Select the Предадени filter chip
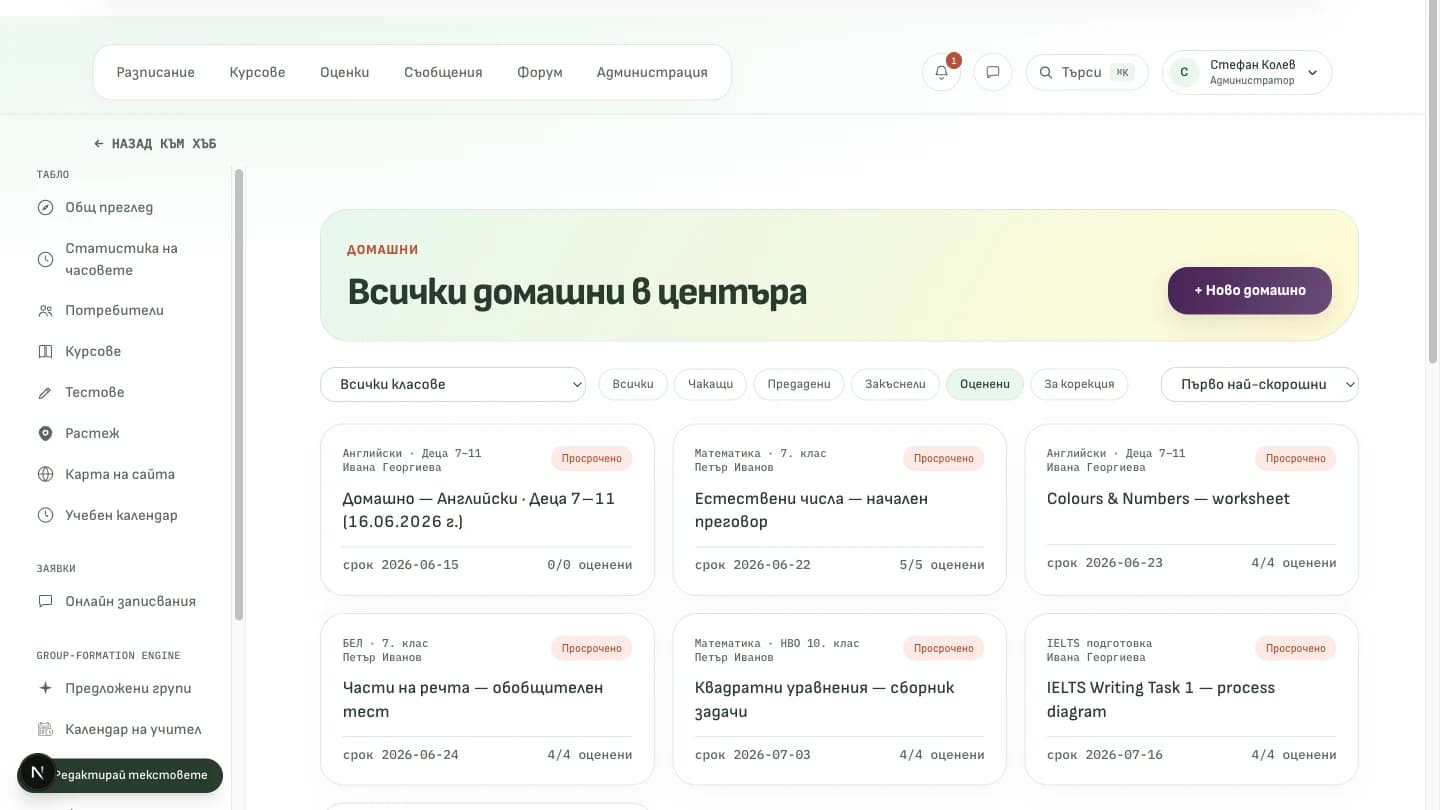This screenshot has height=810, width=1440. click(799, 384)
